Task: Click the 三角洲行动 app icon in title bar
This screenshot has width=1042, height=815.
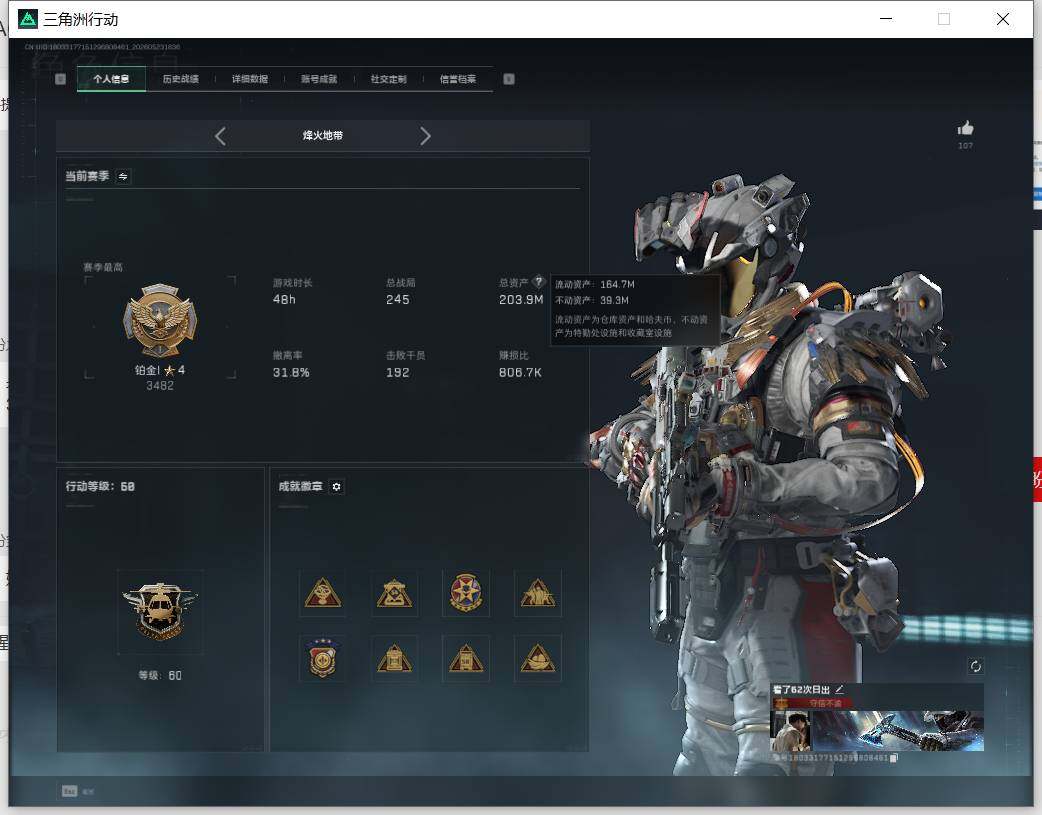Action: coord(28,19)
